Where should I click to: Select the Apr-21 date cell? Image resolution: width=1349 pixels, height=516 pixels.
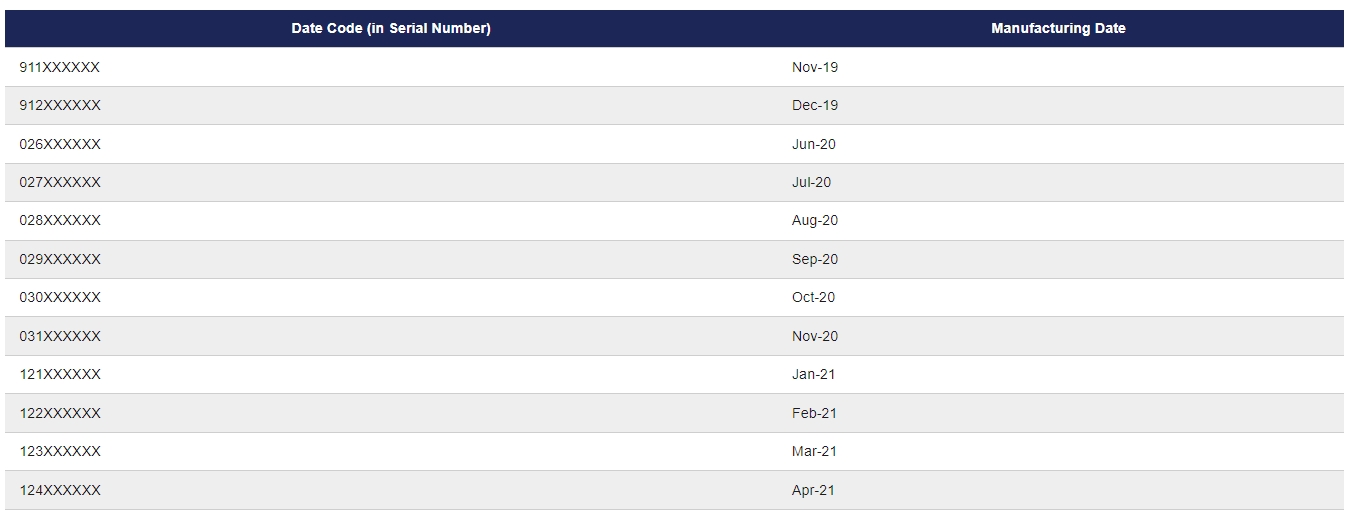pyautogui.click(x=814, y=490)
